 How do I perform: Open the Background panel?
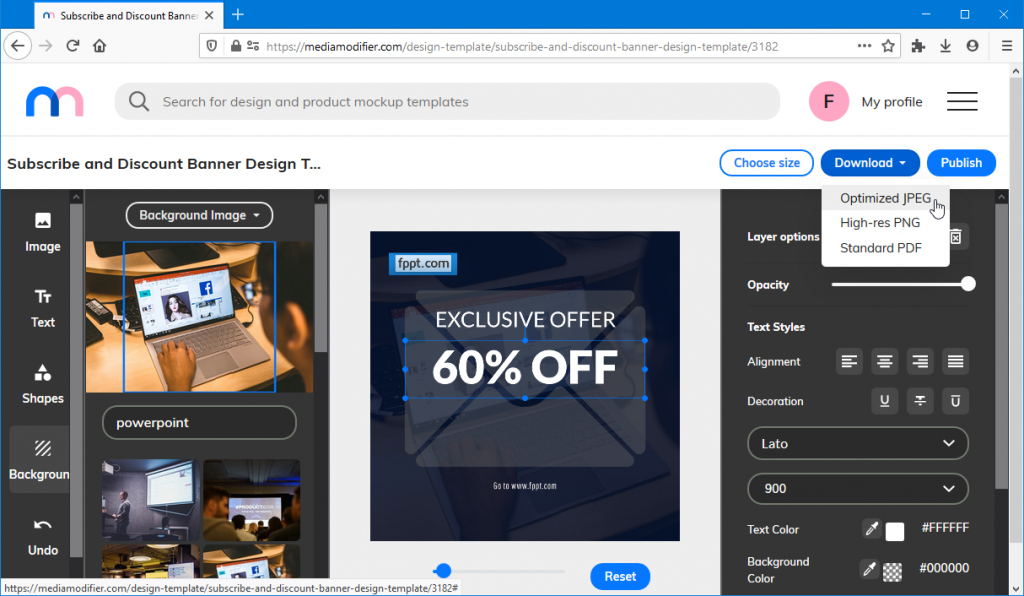point(40,459)
